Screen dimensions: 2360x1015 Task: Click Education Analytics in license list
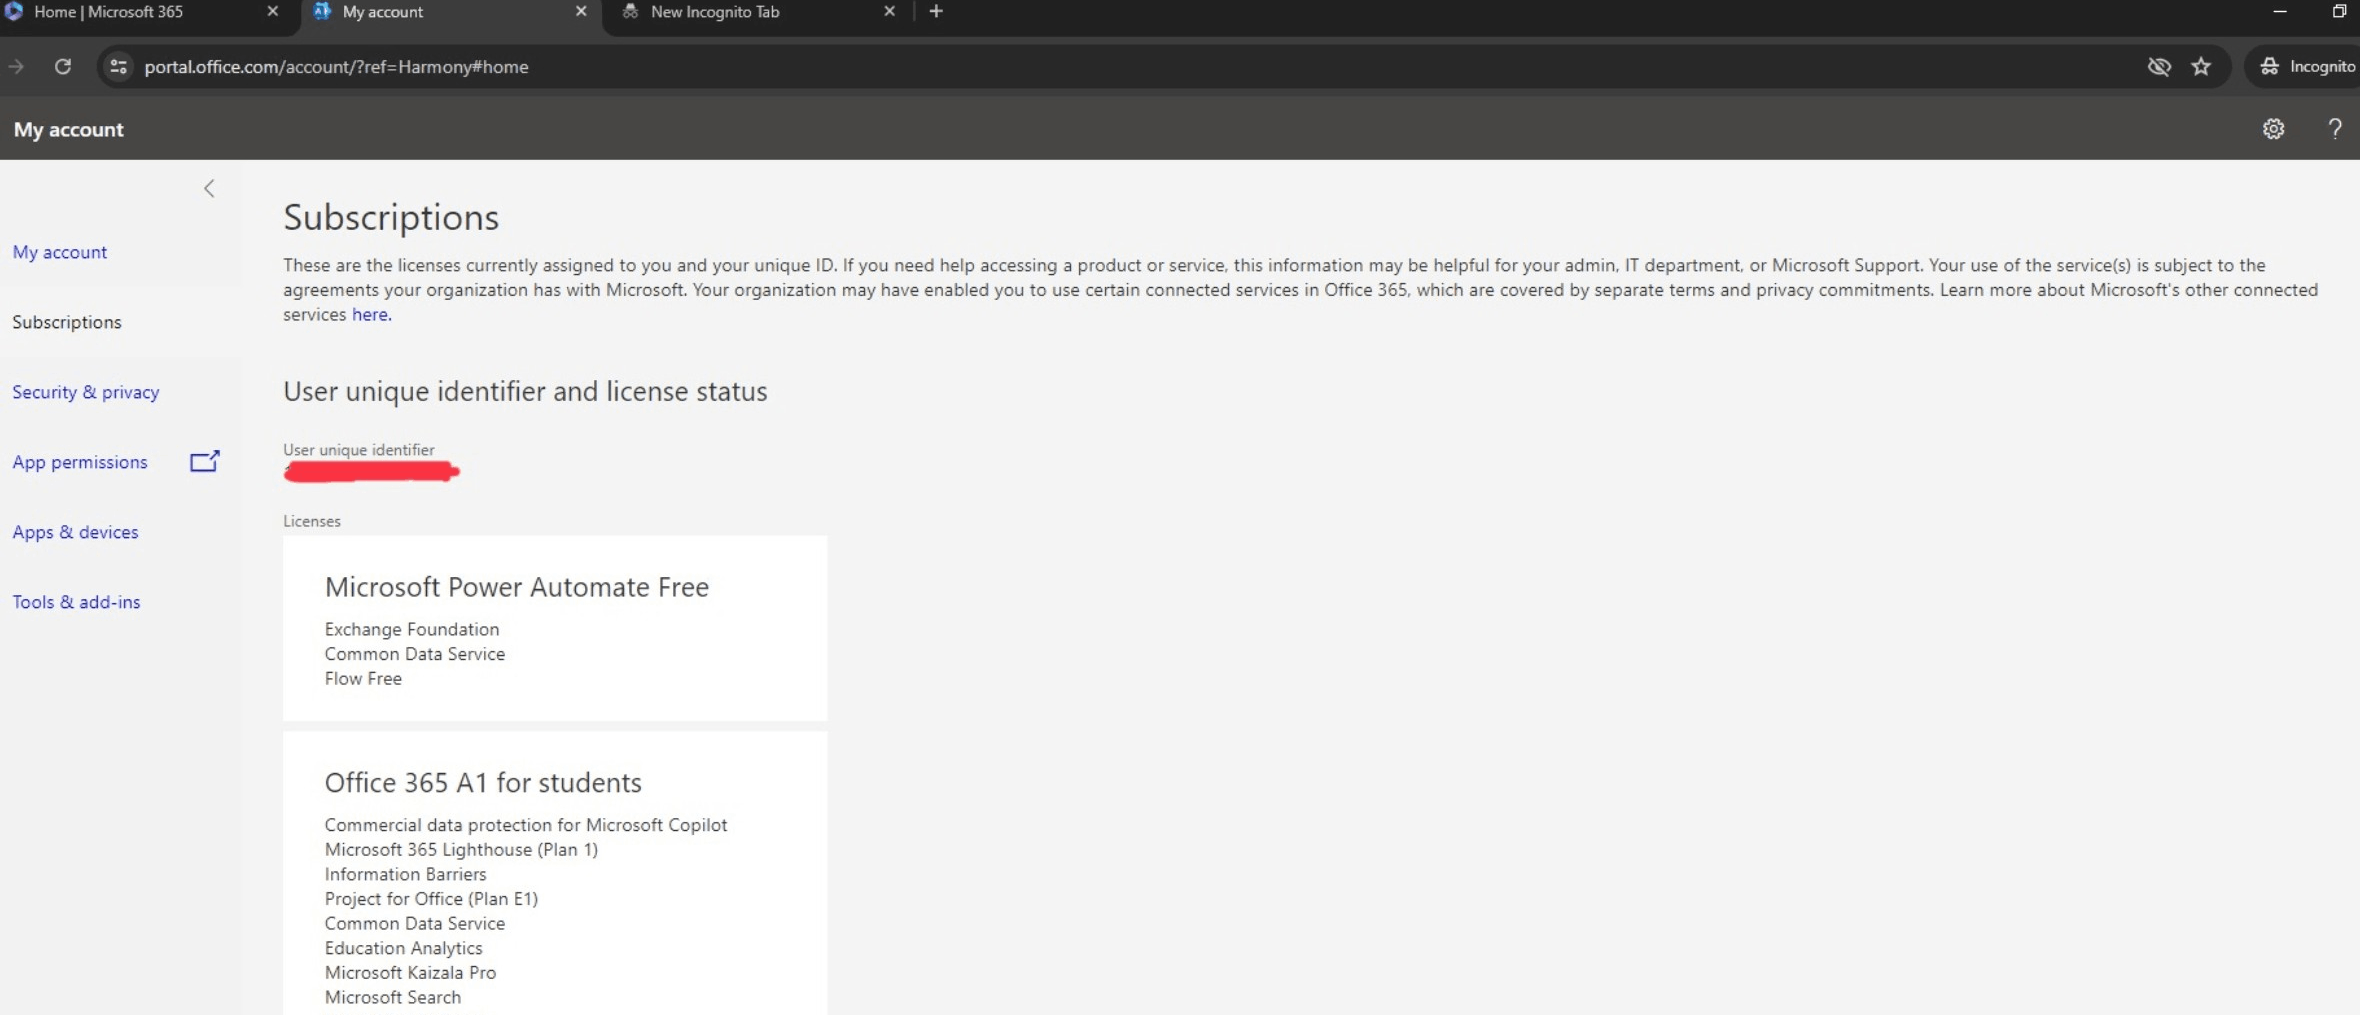click(x=403, y=948)
